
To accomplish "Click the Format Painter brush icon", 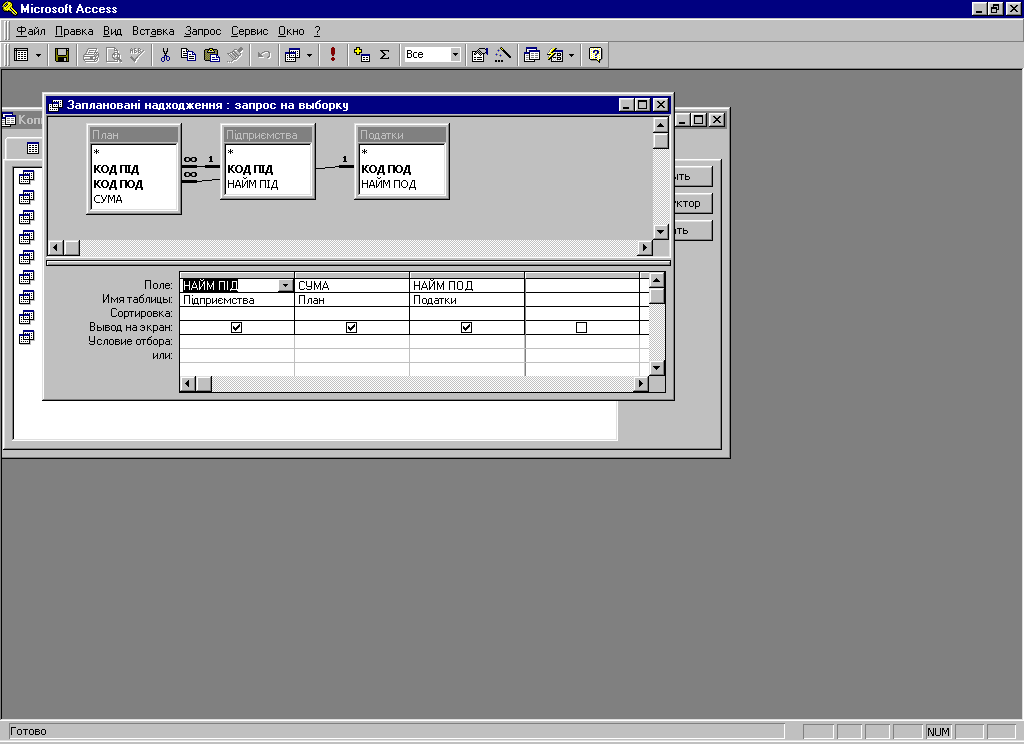I will (x=235, y=55).
